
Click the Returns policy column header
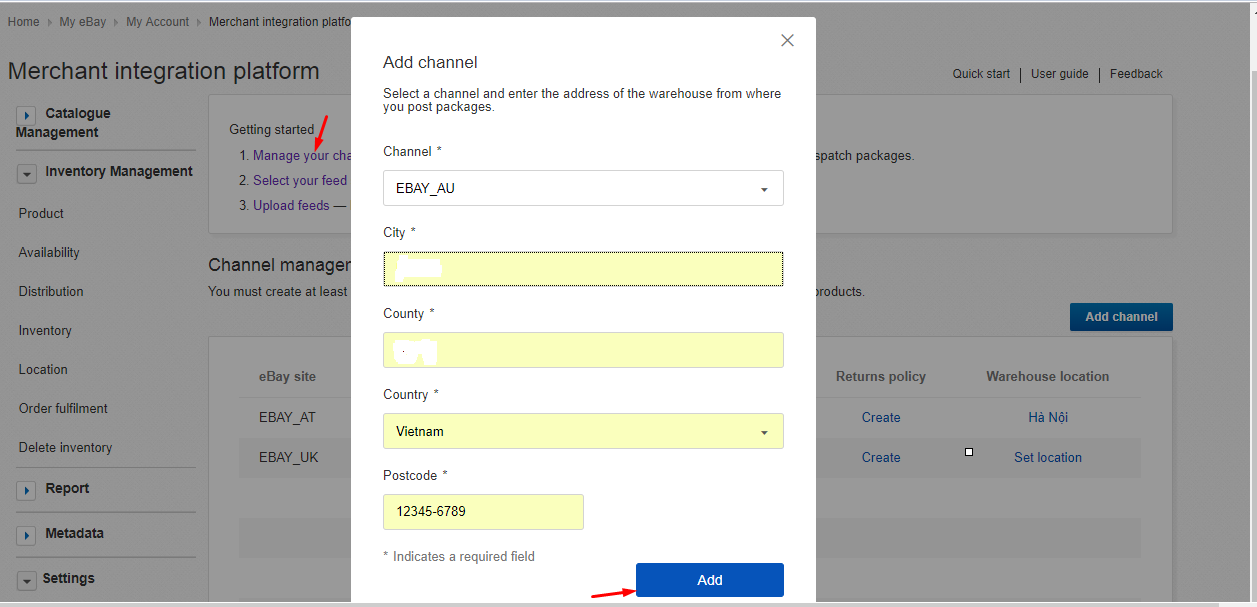click(x=881, y=377)
